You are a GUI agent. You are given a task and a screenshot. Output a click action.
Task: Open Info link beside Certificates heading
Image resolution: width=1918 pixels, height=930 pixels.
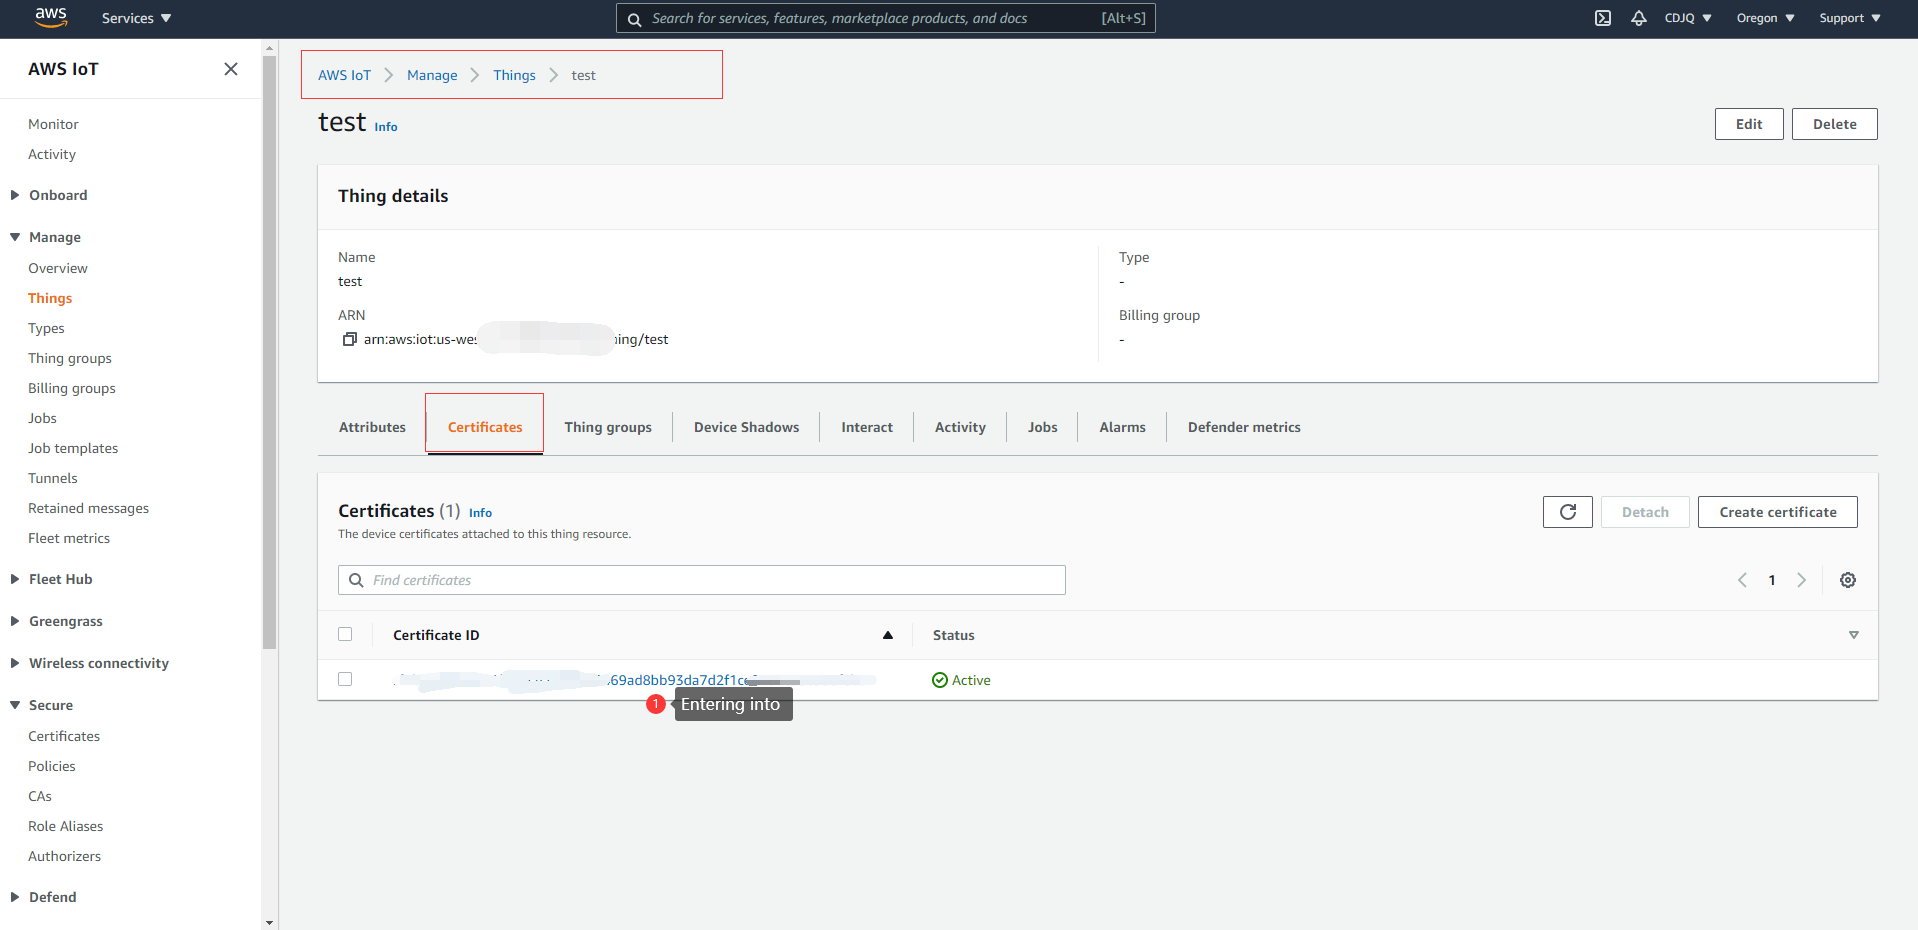[480, 513]
